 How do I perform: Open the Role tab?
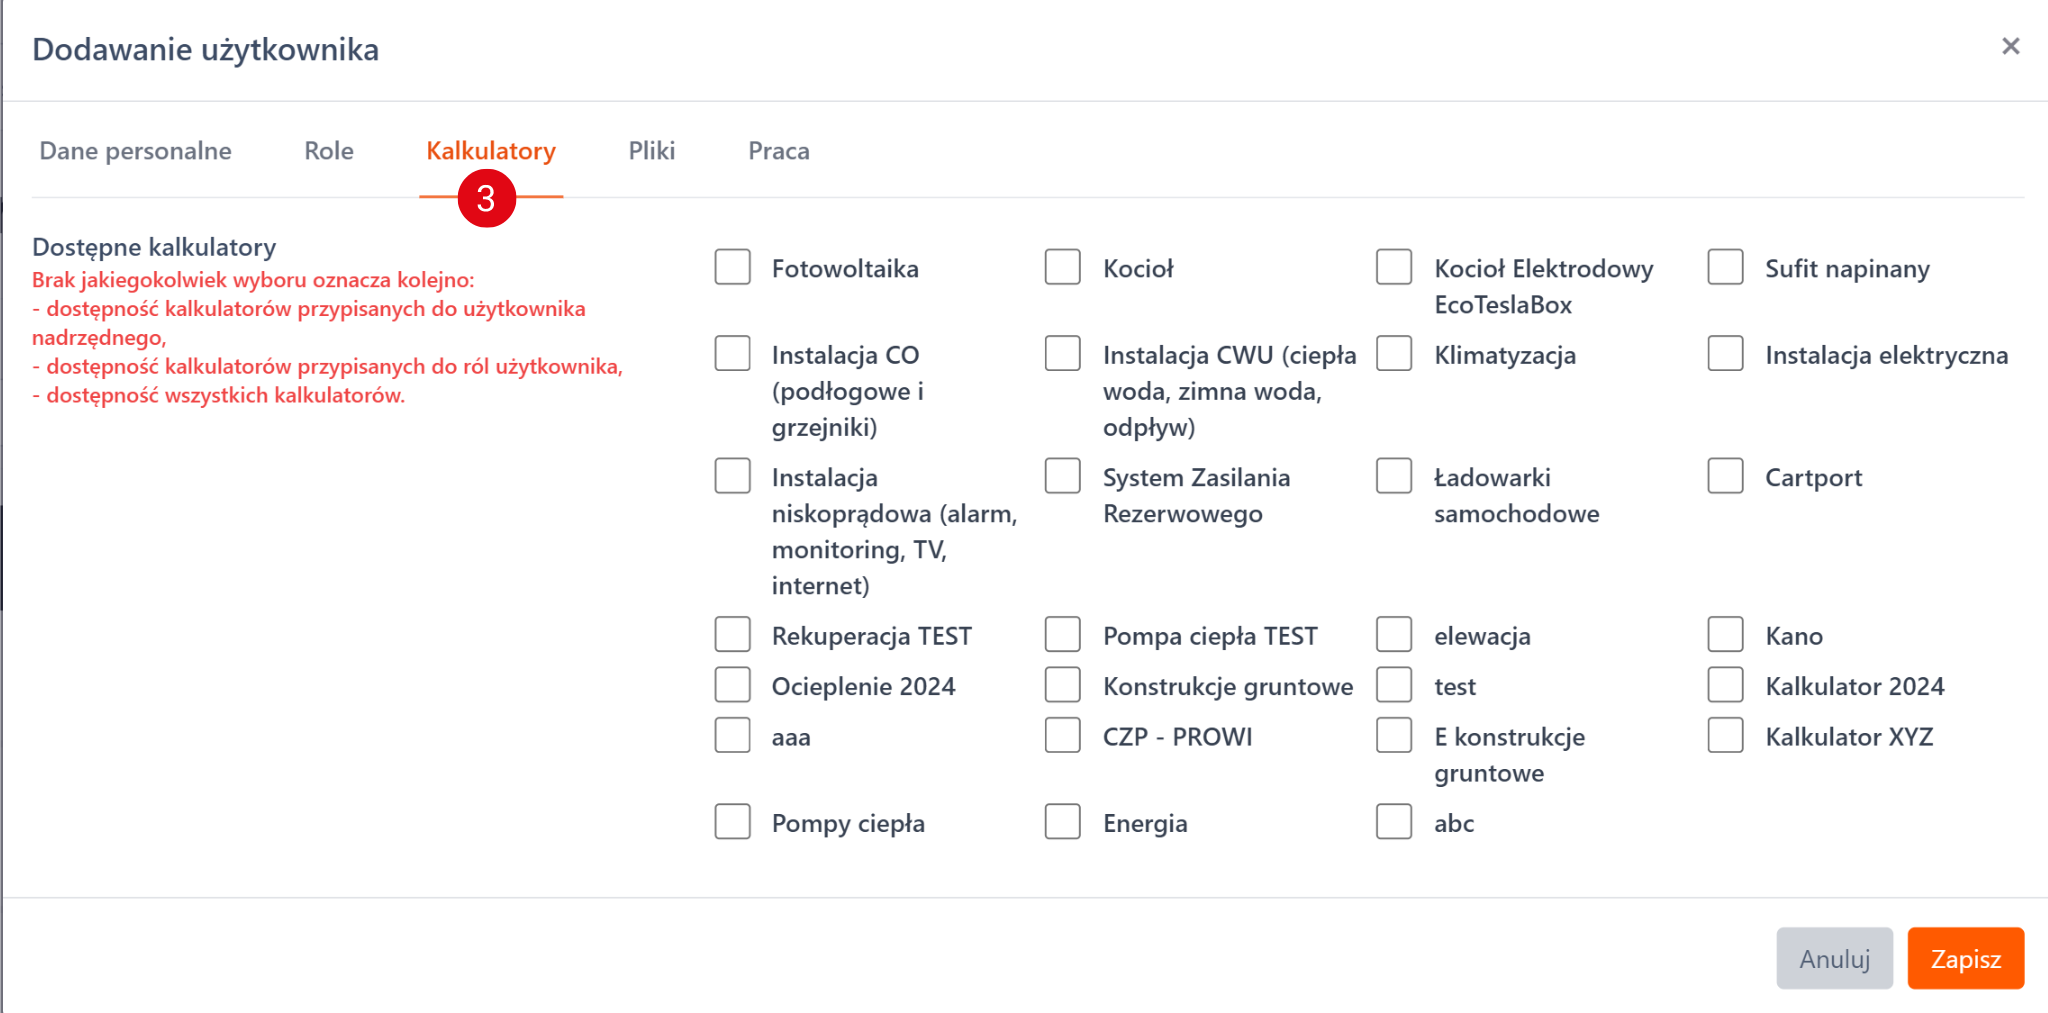328,151
